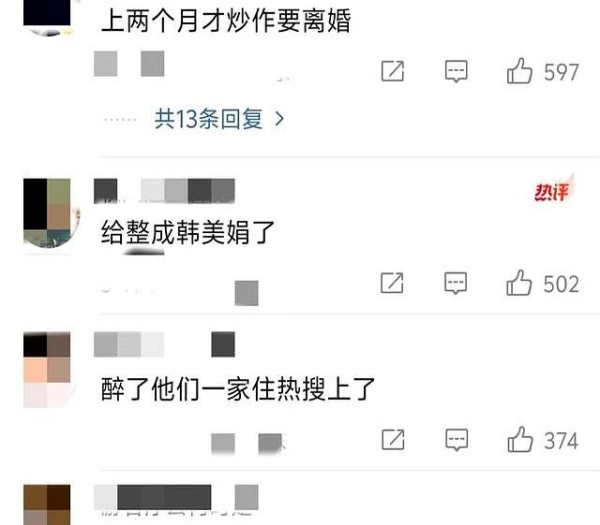The height and width of the screenshot is (525, 600).
Task: Select the comment text 上两个月才炒作要离婚
Action: click(x=226, y=21)
